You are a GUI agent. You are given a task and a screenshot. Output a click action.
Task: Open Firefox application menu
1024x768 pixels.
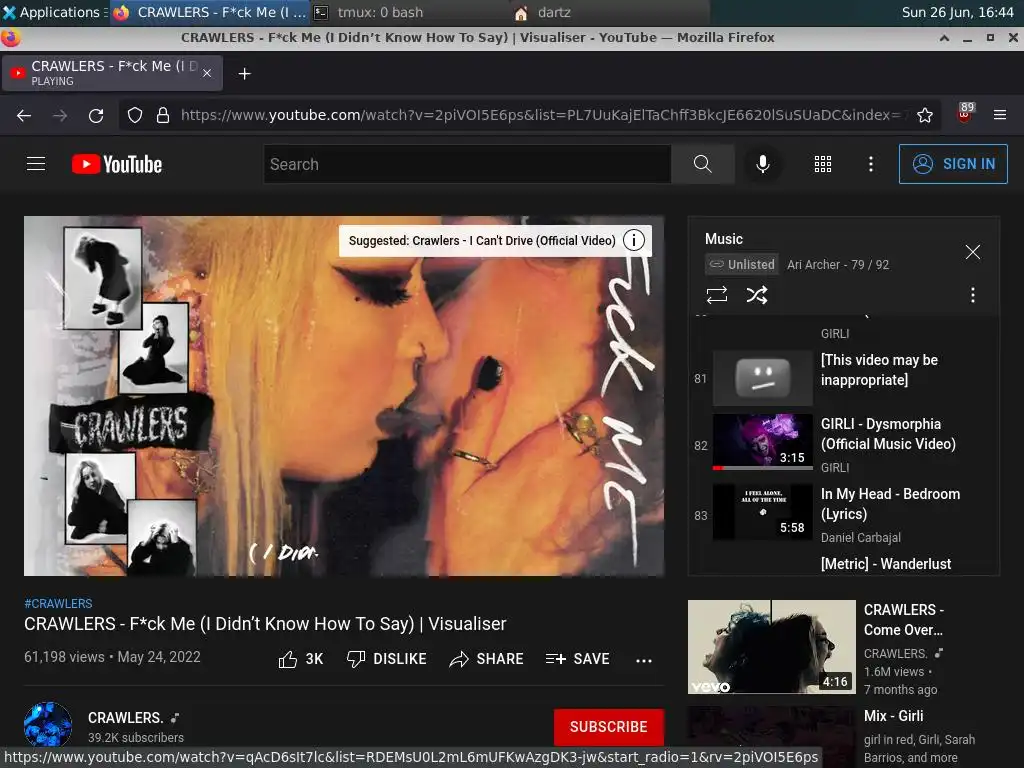pyautogui.click(x=1000, y=115)
